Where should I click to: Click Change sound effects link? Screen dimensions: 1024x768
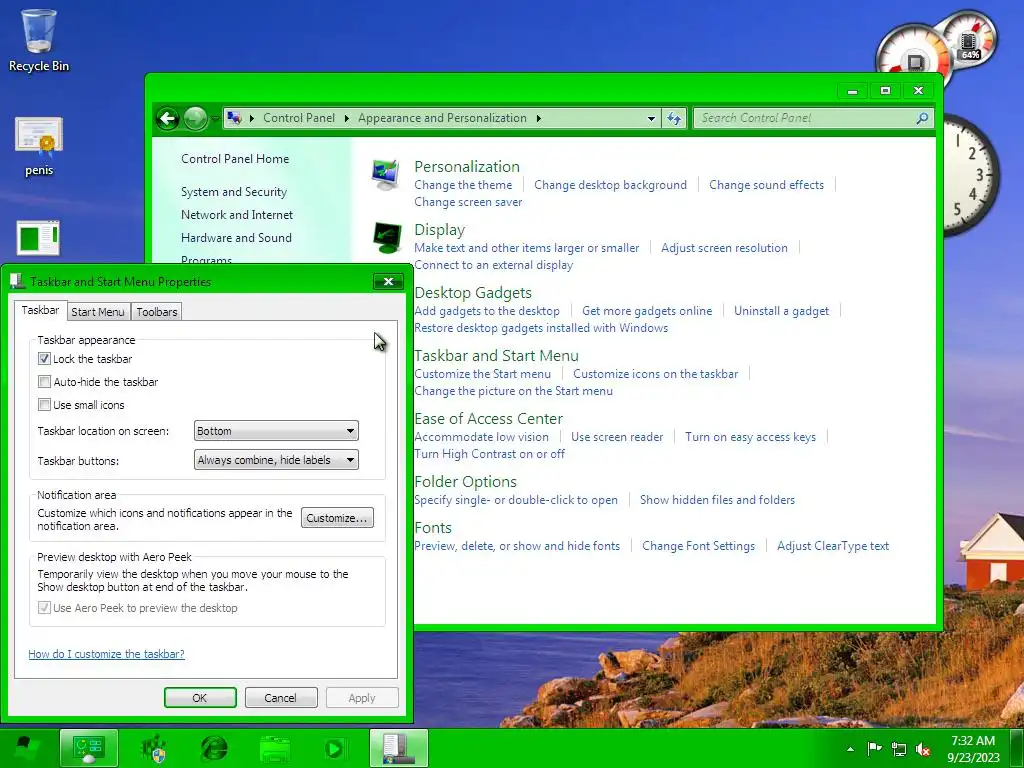pos(767,185)
